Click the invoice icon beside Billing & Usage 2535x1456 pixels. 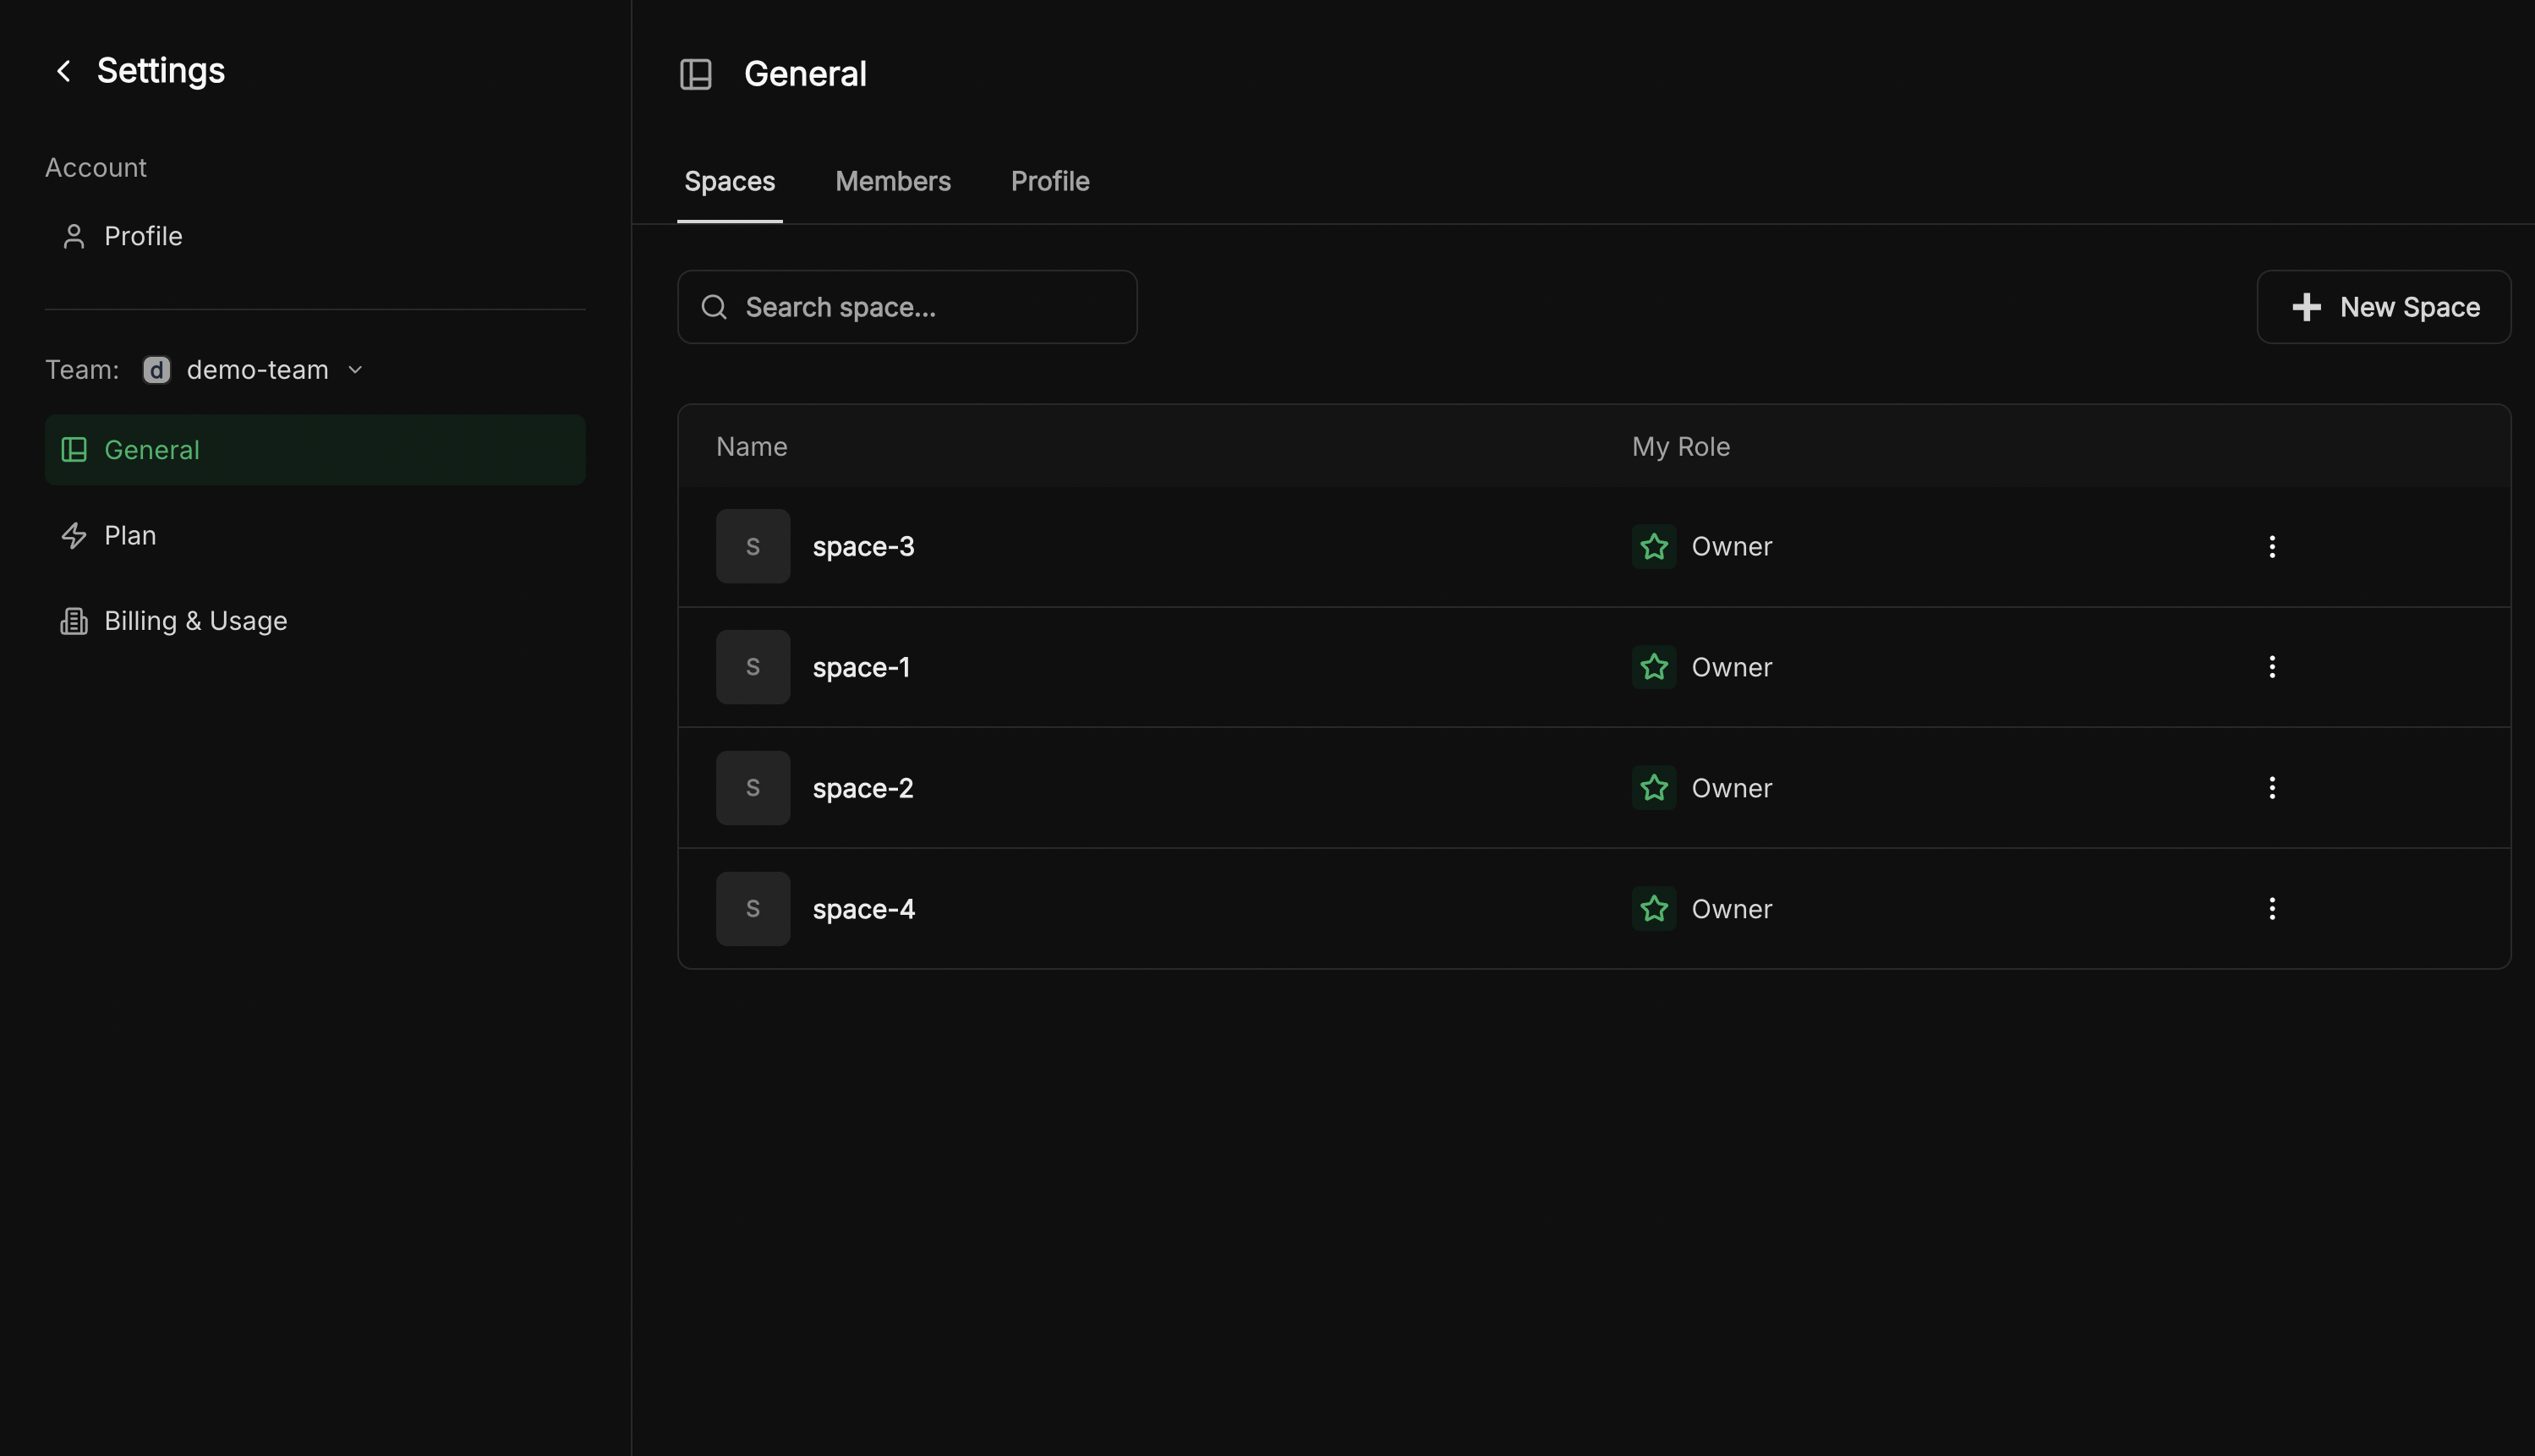[x=74, y=620]
